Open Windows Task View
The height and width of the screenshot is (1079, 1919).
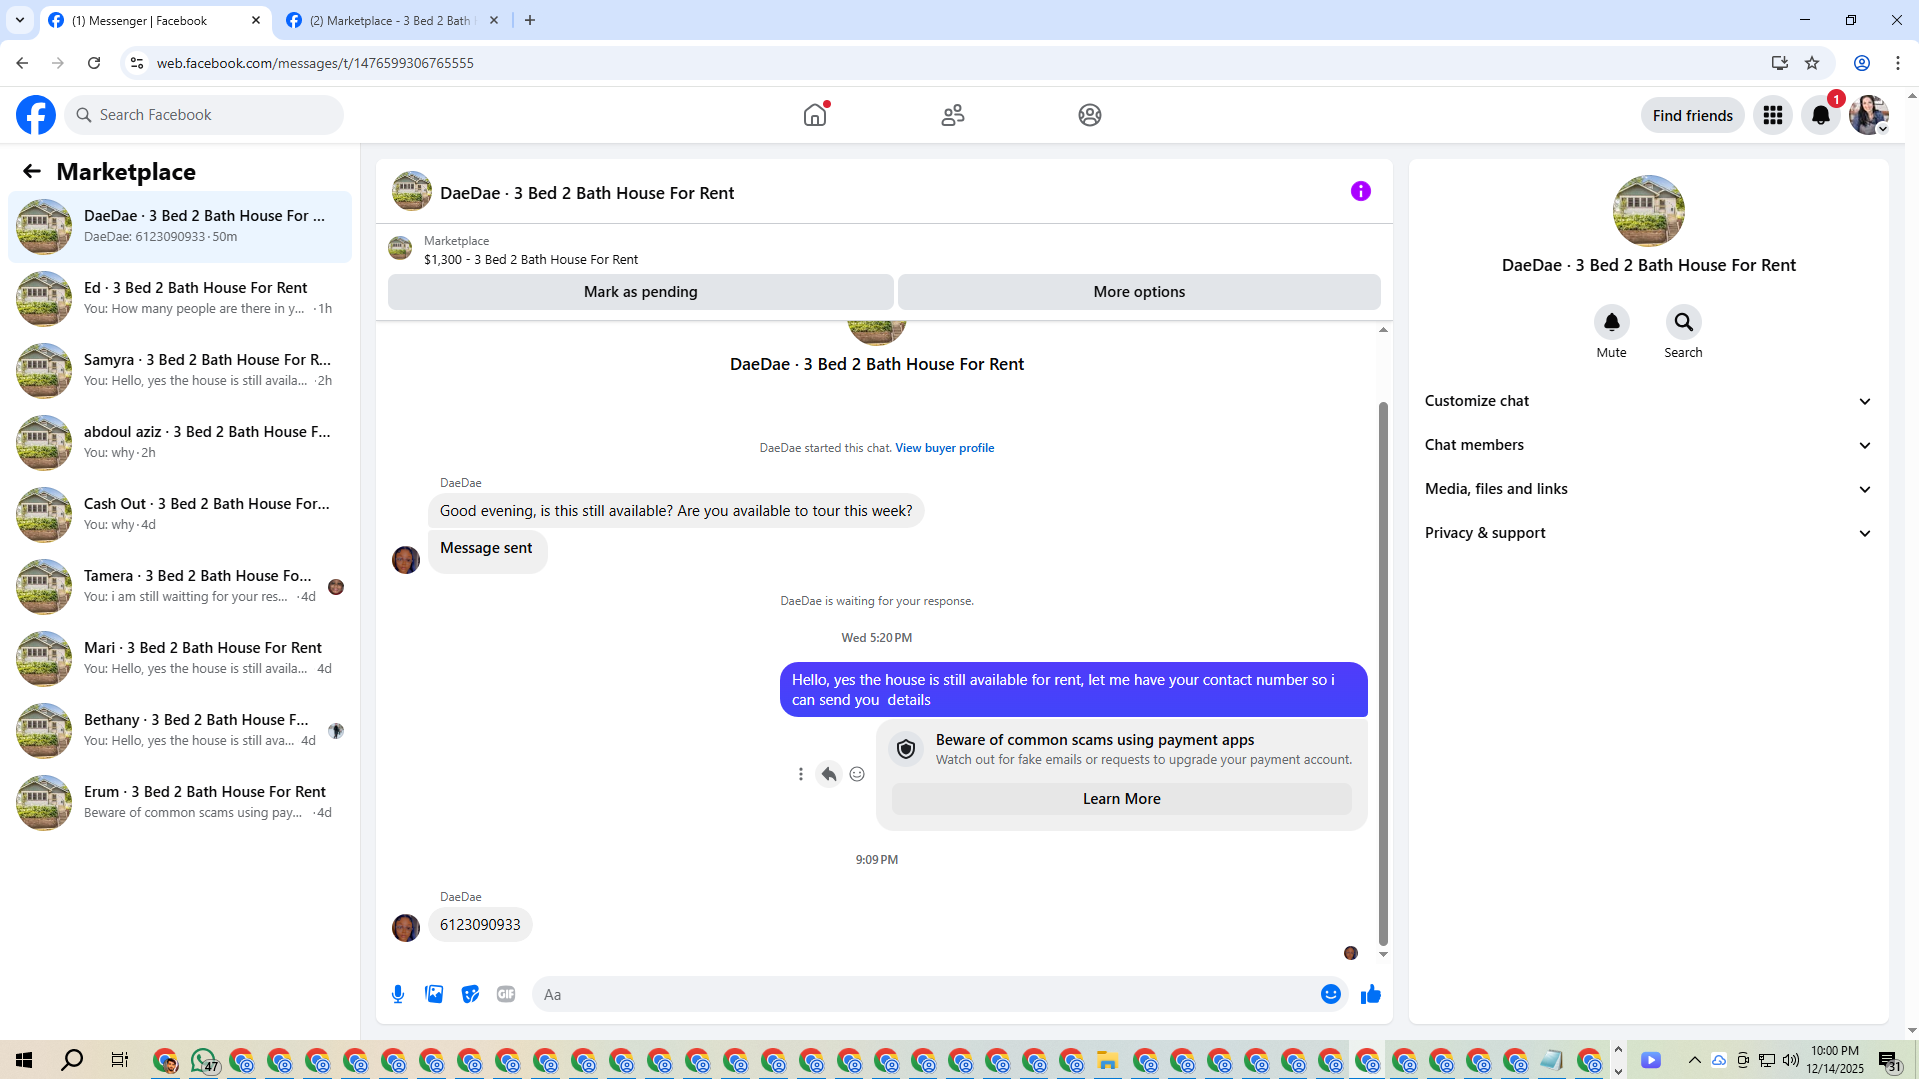tap(119, 1060)
